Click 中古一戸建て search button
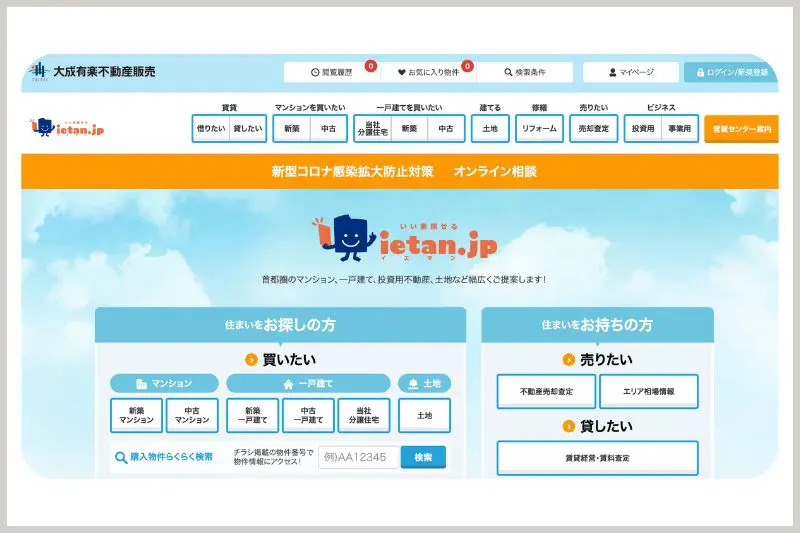 pyautogui.click(x=308, y=415)
